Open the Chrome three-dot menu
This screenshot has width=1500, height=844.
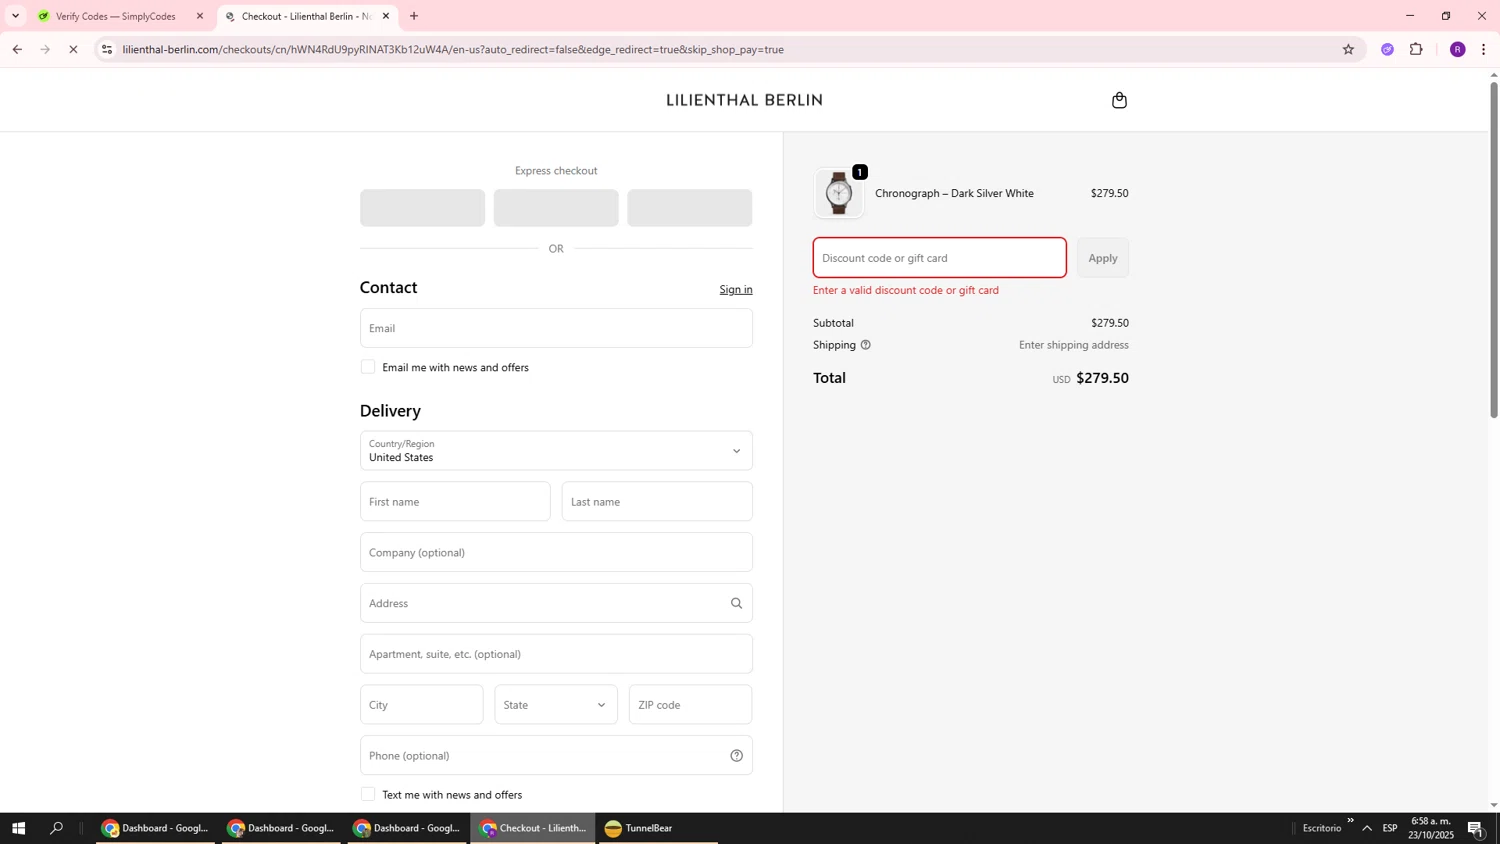point(1484,49)
